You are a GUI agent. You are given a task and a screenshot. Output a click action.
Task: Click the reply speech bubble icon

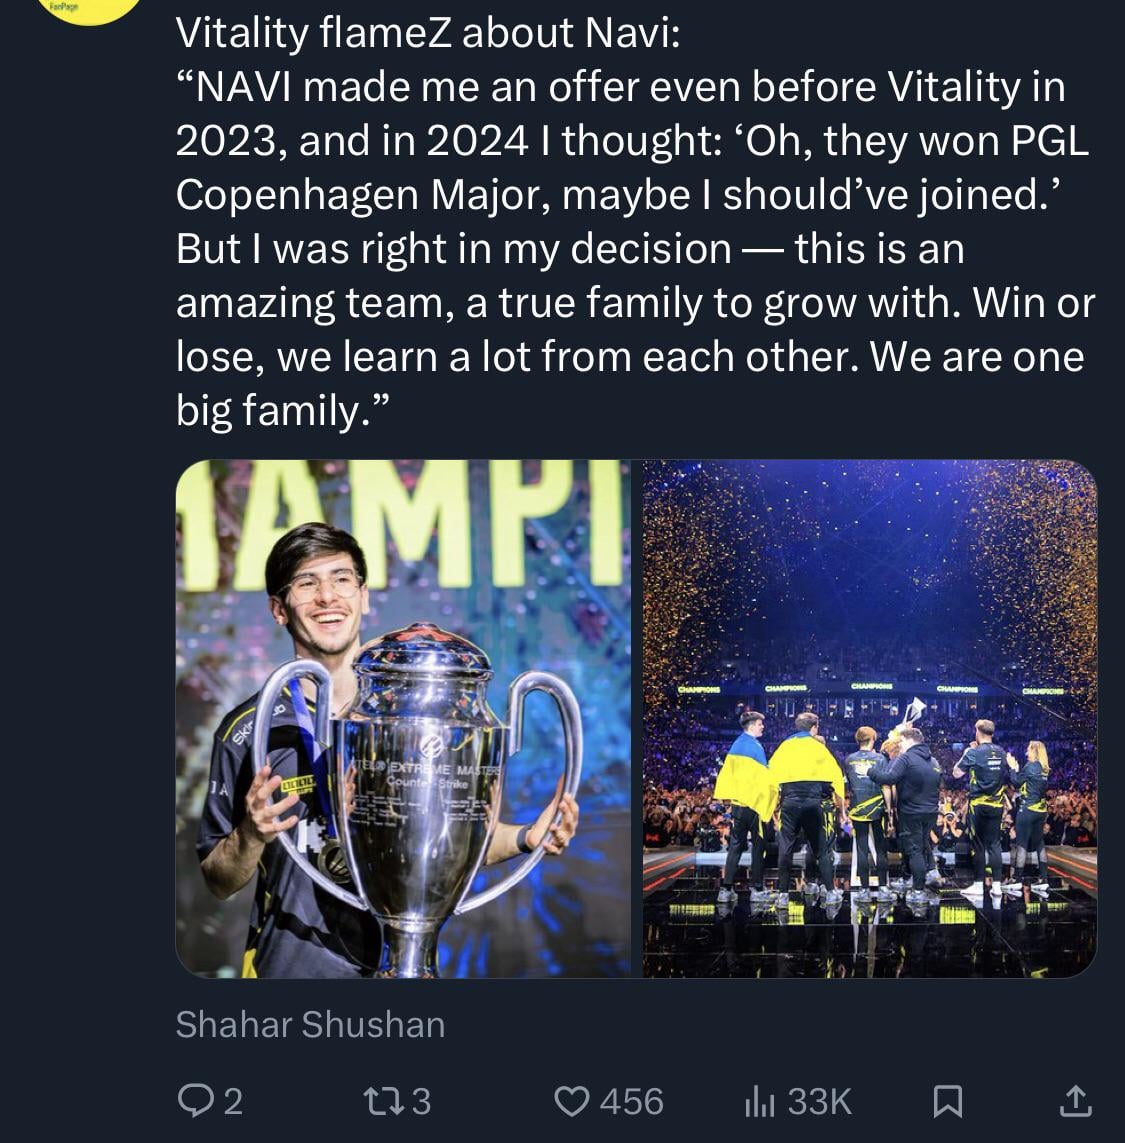point(192,1101)
